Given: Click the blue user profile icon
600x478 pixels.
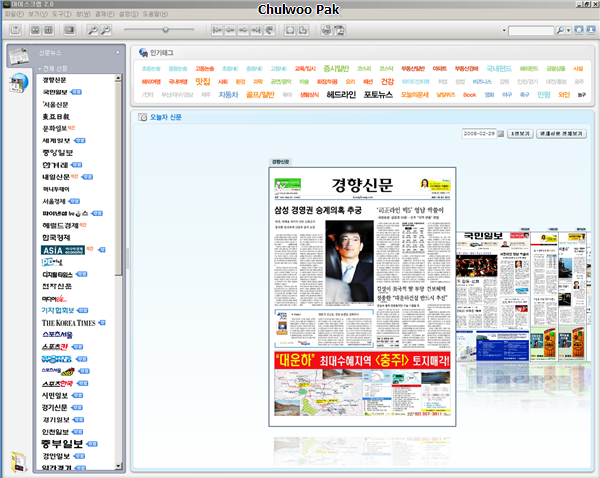Looking at the screenshot, I should coord(591,30).
